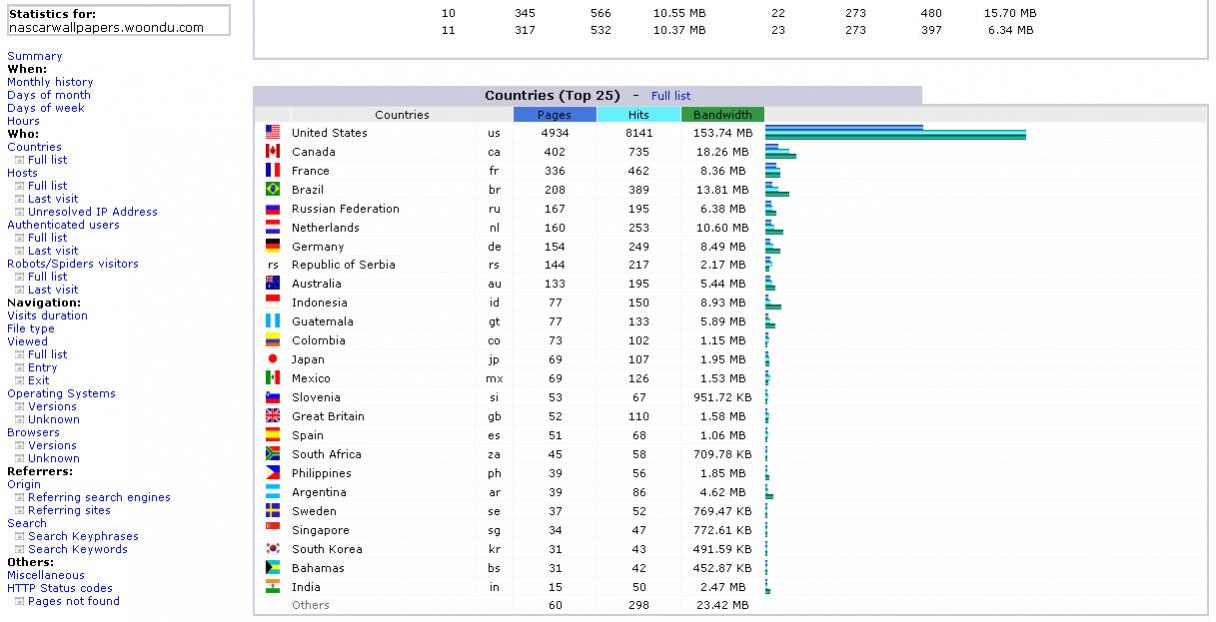Open HTTP Status codes report
This screenshot has height=622, width=1216.
click(x=60, y=589)
